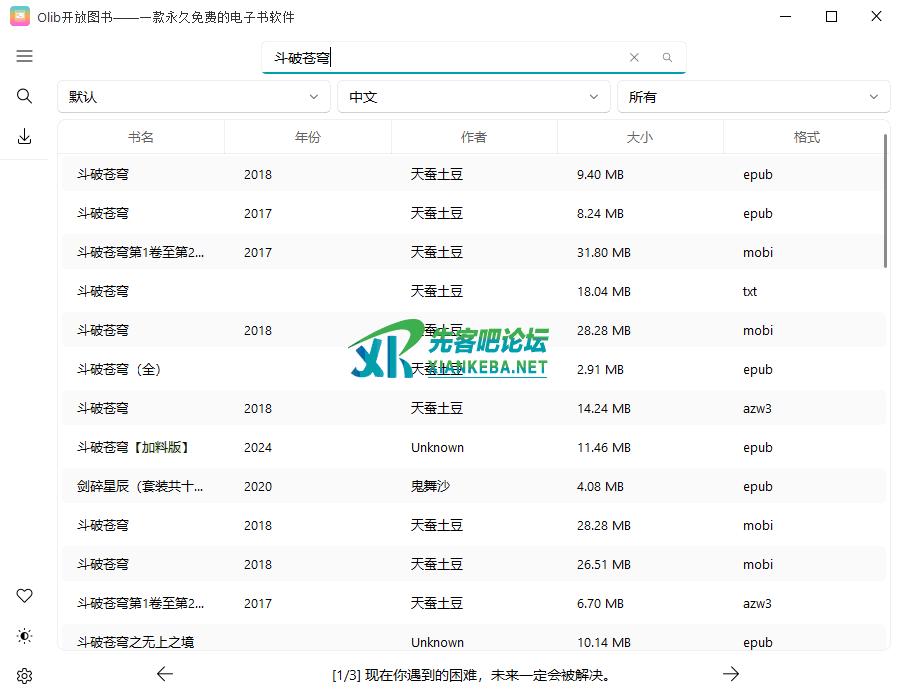Toggle light/dark theme icon
The width and height of the screenshot is (900, 700).
[x=25, y=636]
